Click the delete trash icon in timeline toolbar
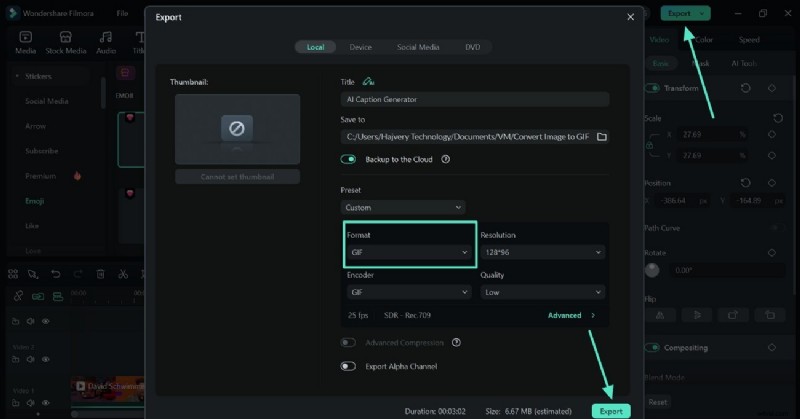 [x=100, y=274]
